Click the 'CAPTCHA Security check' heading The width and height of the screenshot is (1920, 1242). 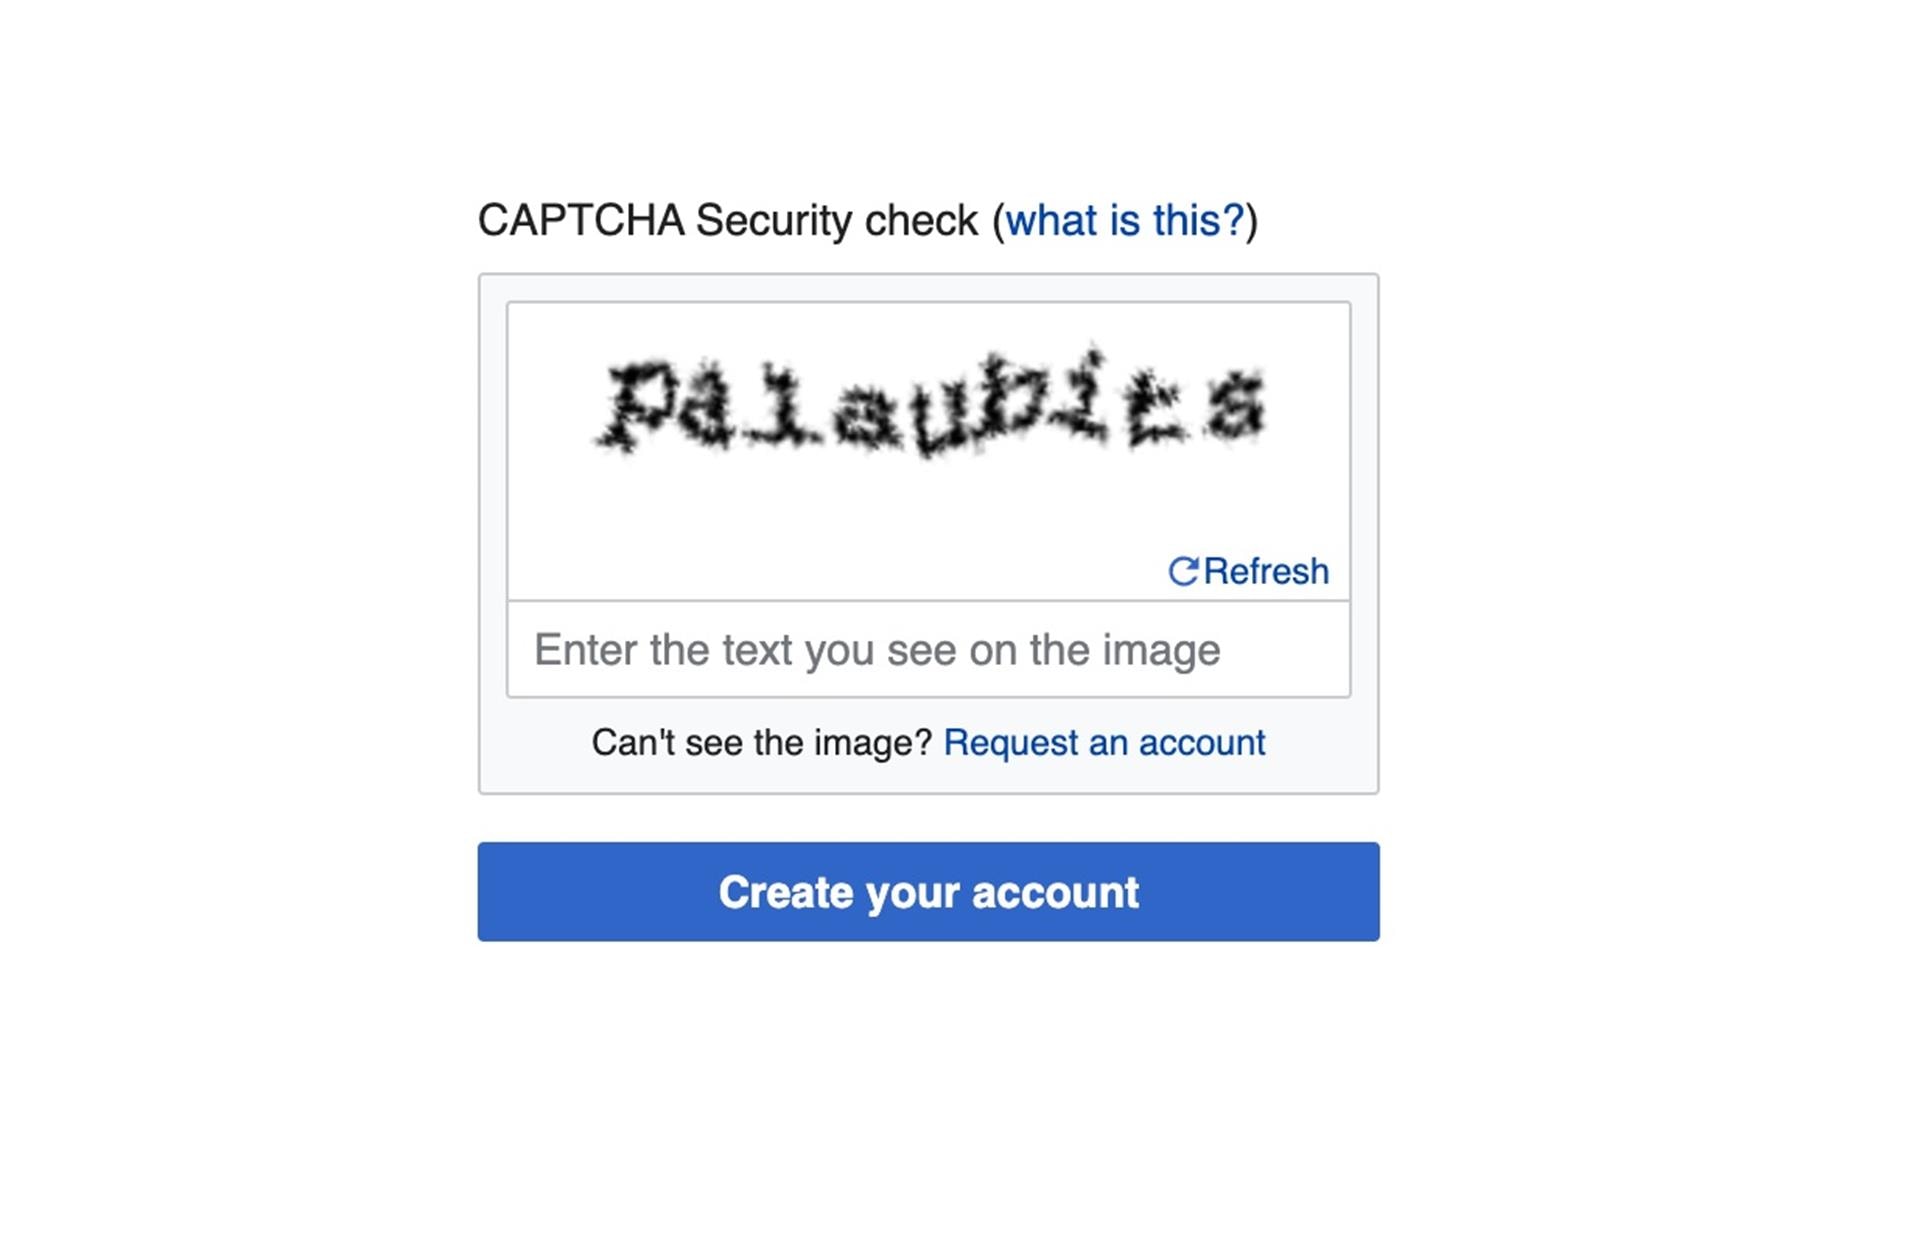point(730,219)
